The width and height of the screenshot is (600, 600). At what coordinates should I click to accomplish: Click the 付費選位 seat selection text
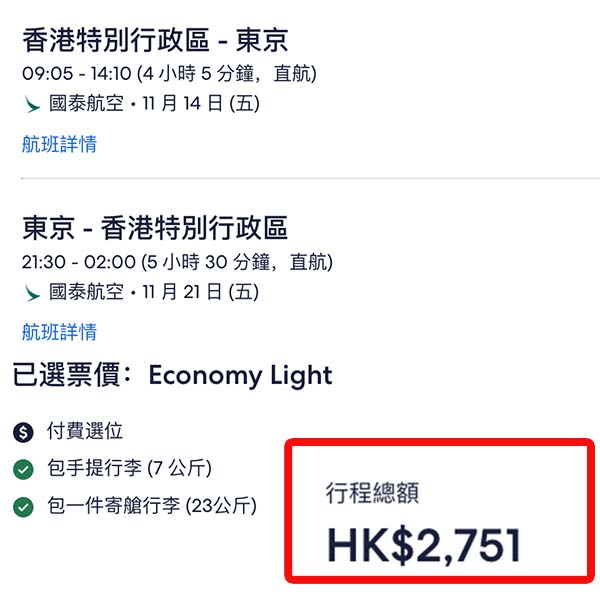coord(85,432)
